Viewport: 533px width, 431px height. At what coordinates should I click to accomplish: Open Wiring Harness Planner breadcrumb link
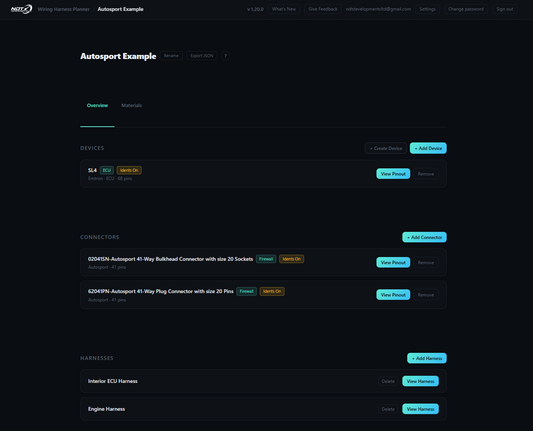pyautogui.click(x=64, y=9)
